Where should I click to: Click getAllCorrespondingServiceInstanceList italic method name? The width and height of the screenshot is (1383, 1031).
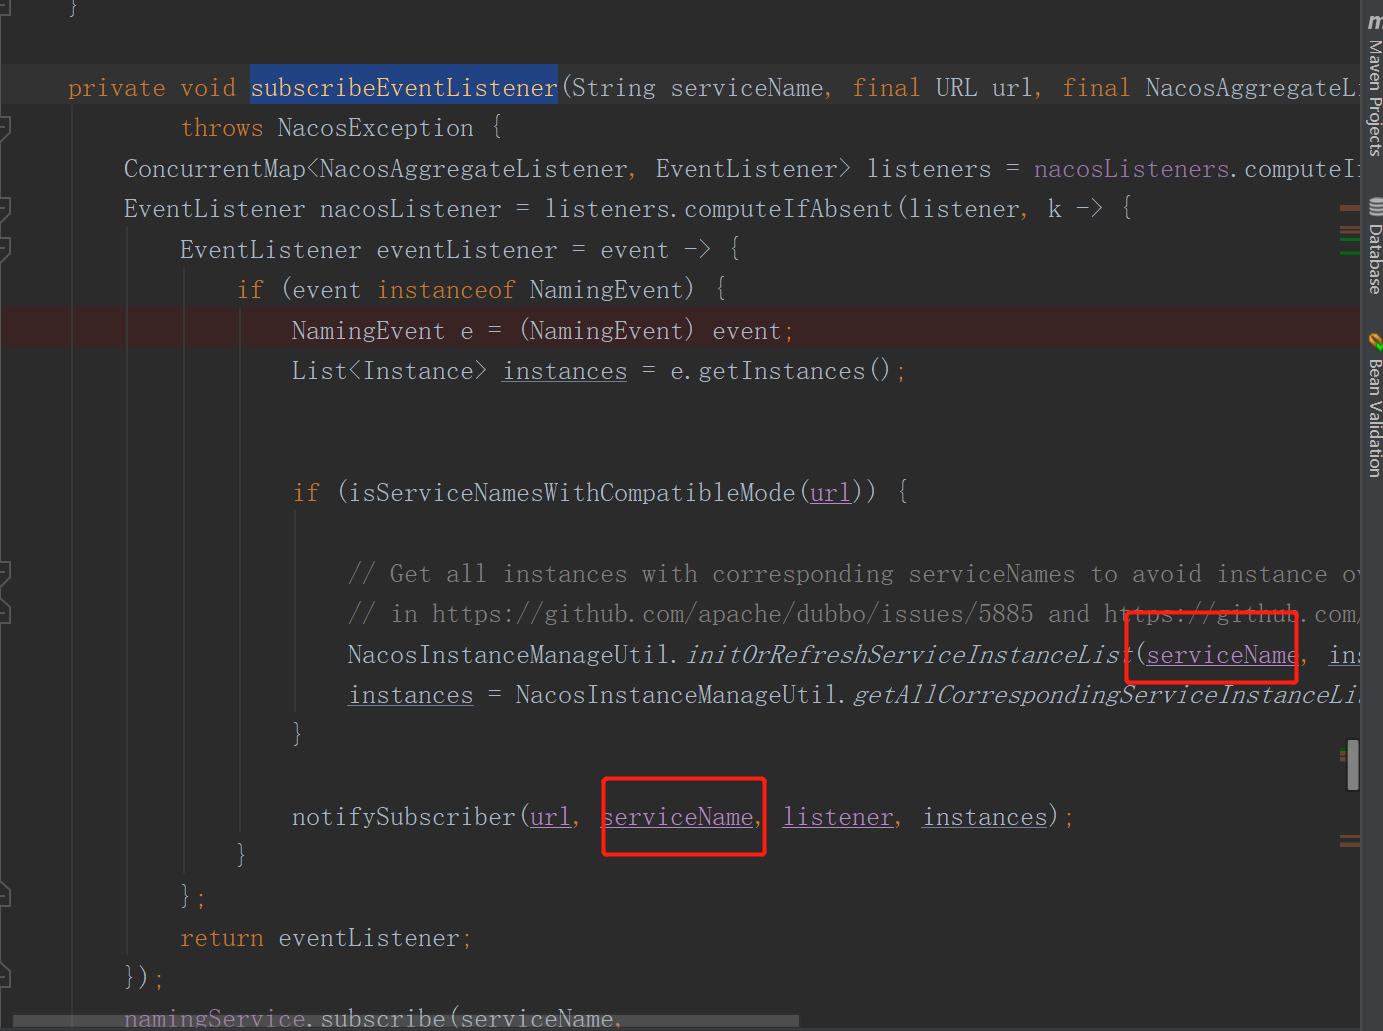pyautogui.click(x=1106, y=695)
